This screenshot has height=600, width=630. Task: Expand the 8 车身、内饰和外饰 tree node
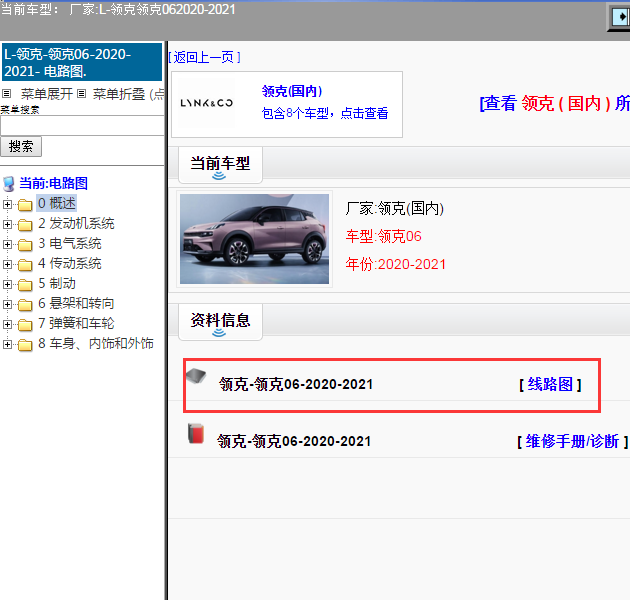point(7,344)
